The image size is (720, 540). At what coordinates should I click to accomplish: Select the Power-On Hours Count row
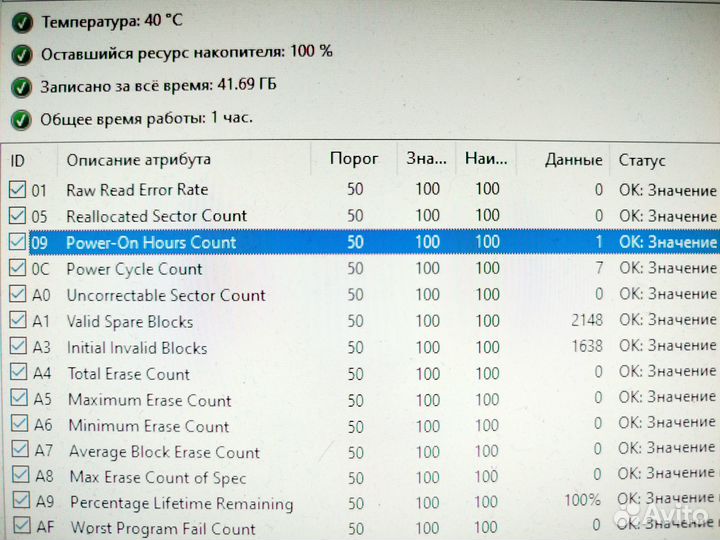click(x=151, y=242)
